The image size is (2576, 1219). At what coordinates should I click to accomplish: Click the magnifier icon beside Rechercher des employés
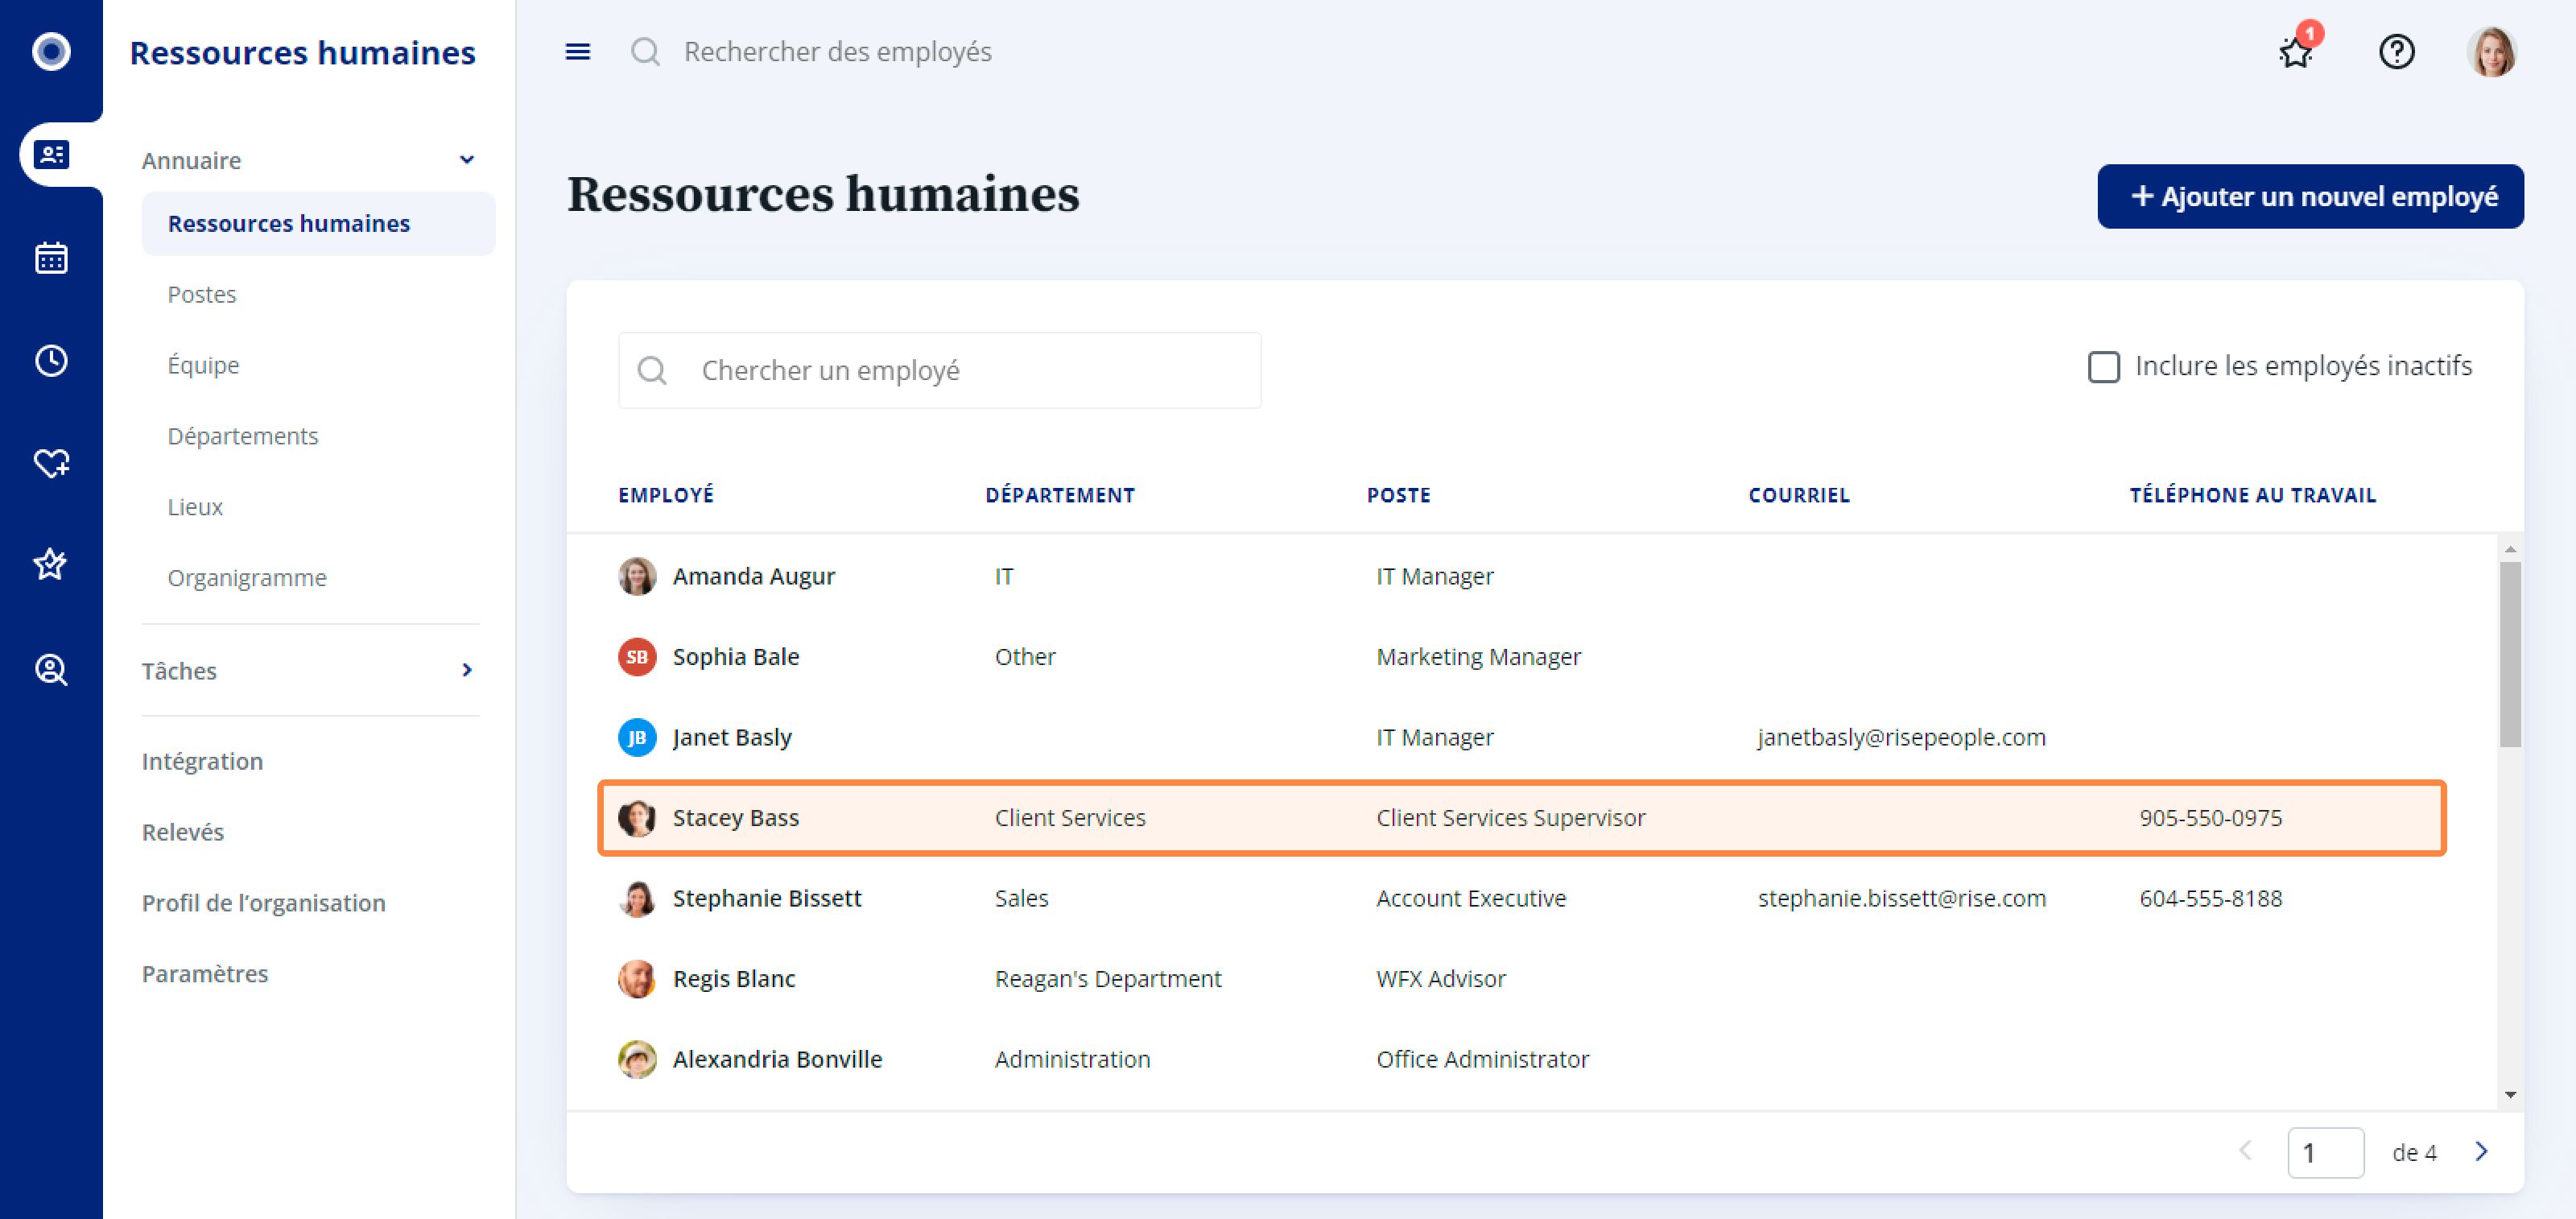pos(646,52)
